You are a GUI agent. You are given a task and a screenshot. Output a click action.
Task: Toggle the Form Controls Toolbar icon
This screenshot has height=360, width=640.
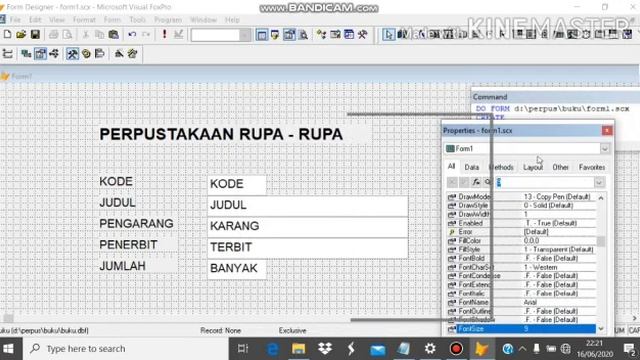pos(72,53)
